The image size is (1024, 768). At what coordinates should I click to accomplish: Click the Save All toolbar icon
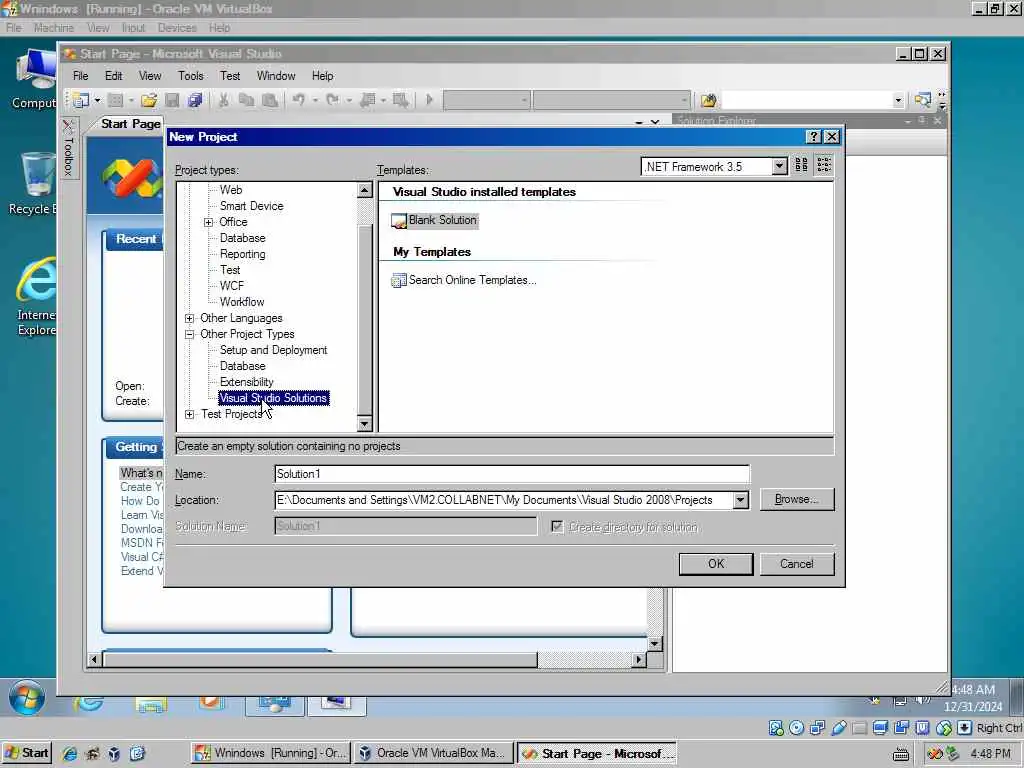195,100
